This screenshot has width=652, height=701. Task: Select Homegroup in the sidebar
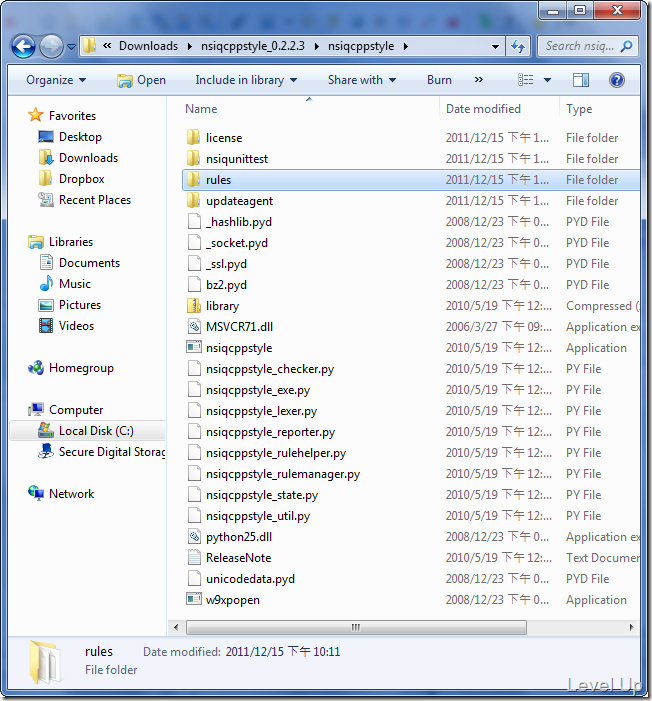(71, 368)
